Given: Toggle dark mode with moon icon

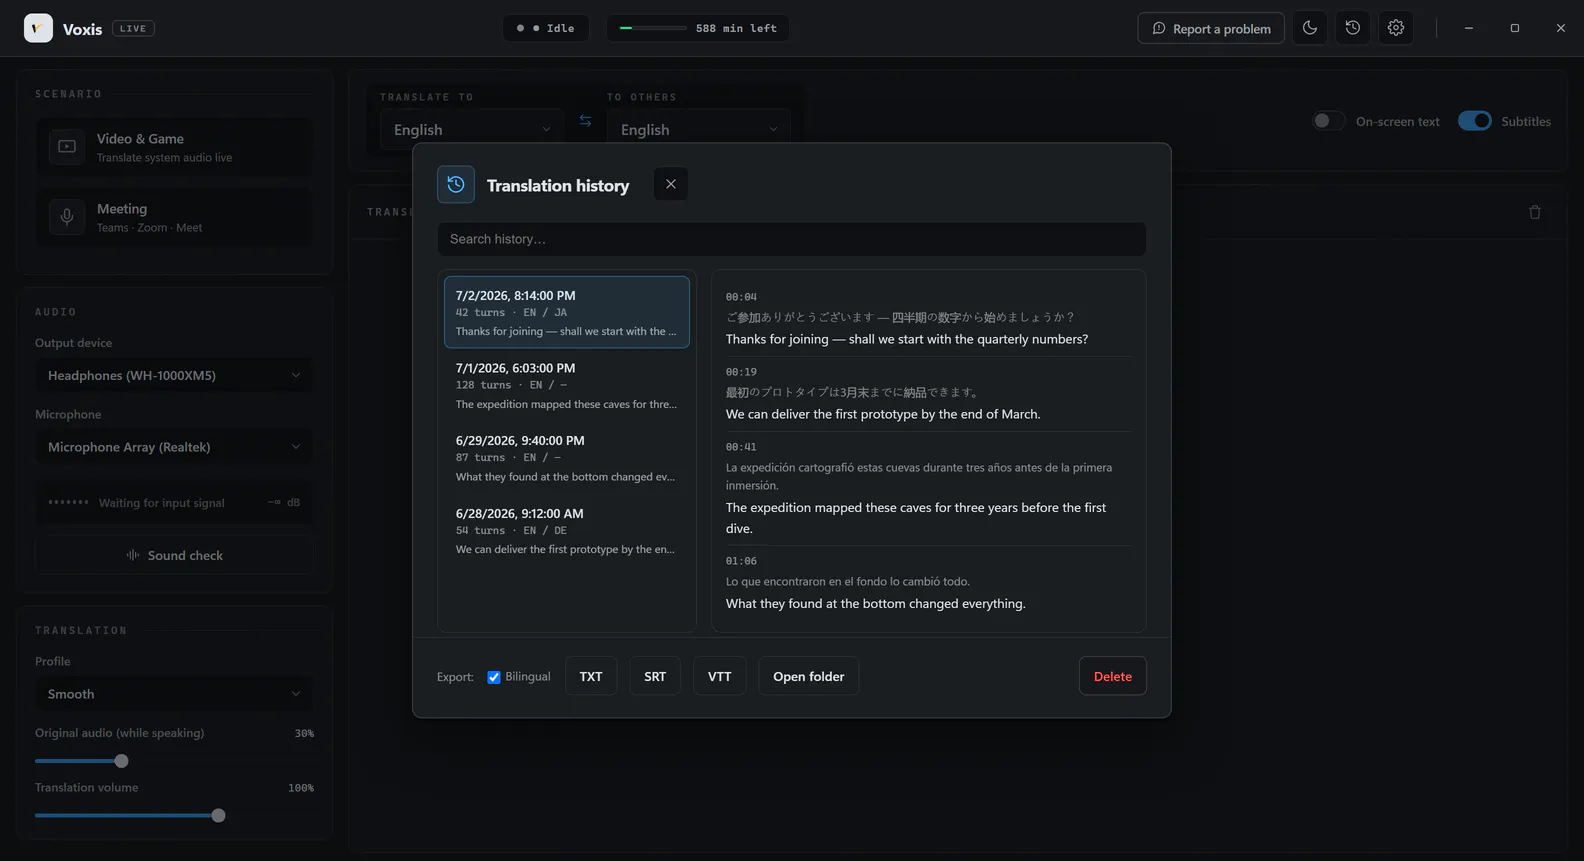Looking at the screenshot, I should 1309,28.
